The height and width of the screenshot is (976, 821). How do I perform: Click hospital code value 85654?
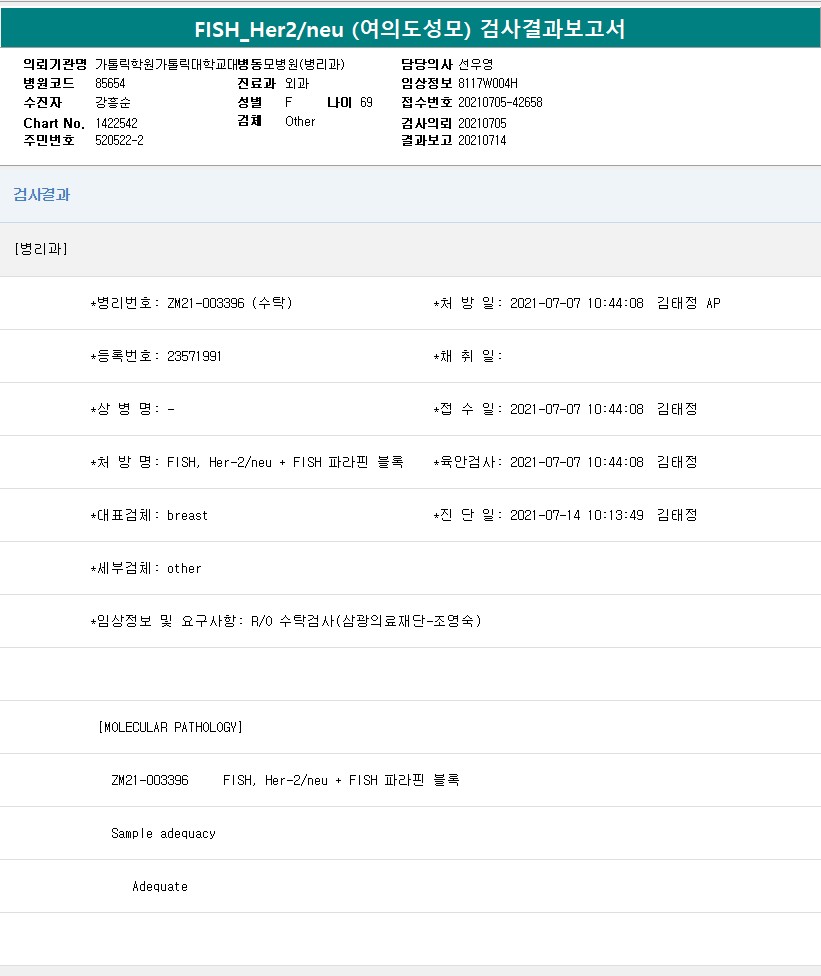(110, 83)
